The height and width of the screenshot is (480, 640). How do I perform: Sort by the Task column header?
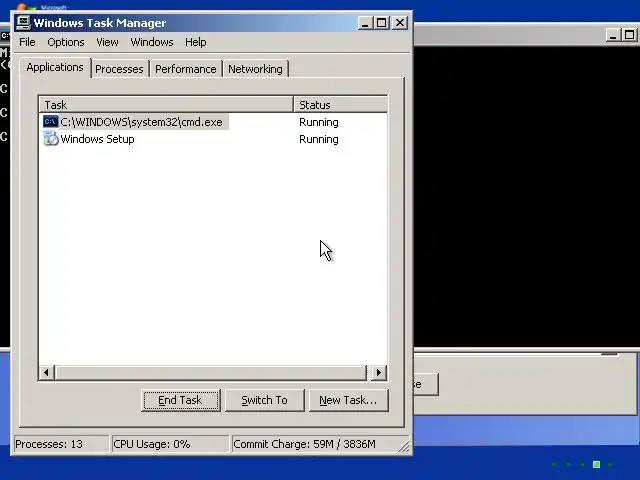click(167, 104)
